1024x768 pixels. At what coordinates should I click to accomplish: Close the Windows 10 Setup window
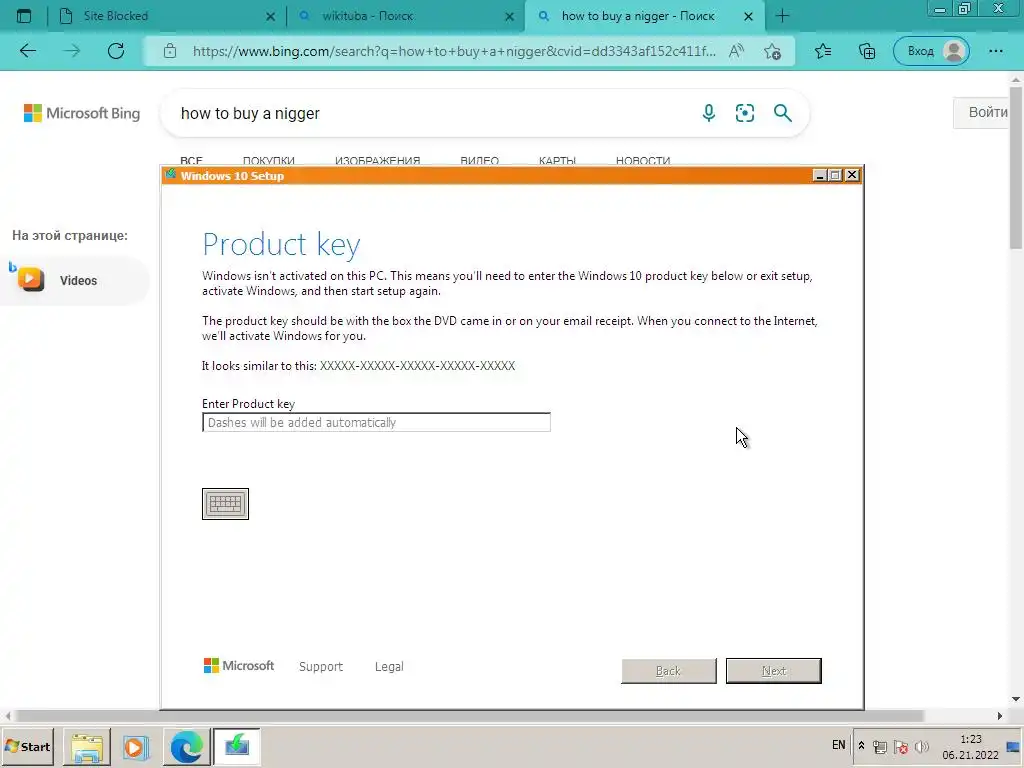(852, 175)
